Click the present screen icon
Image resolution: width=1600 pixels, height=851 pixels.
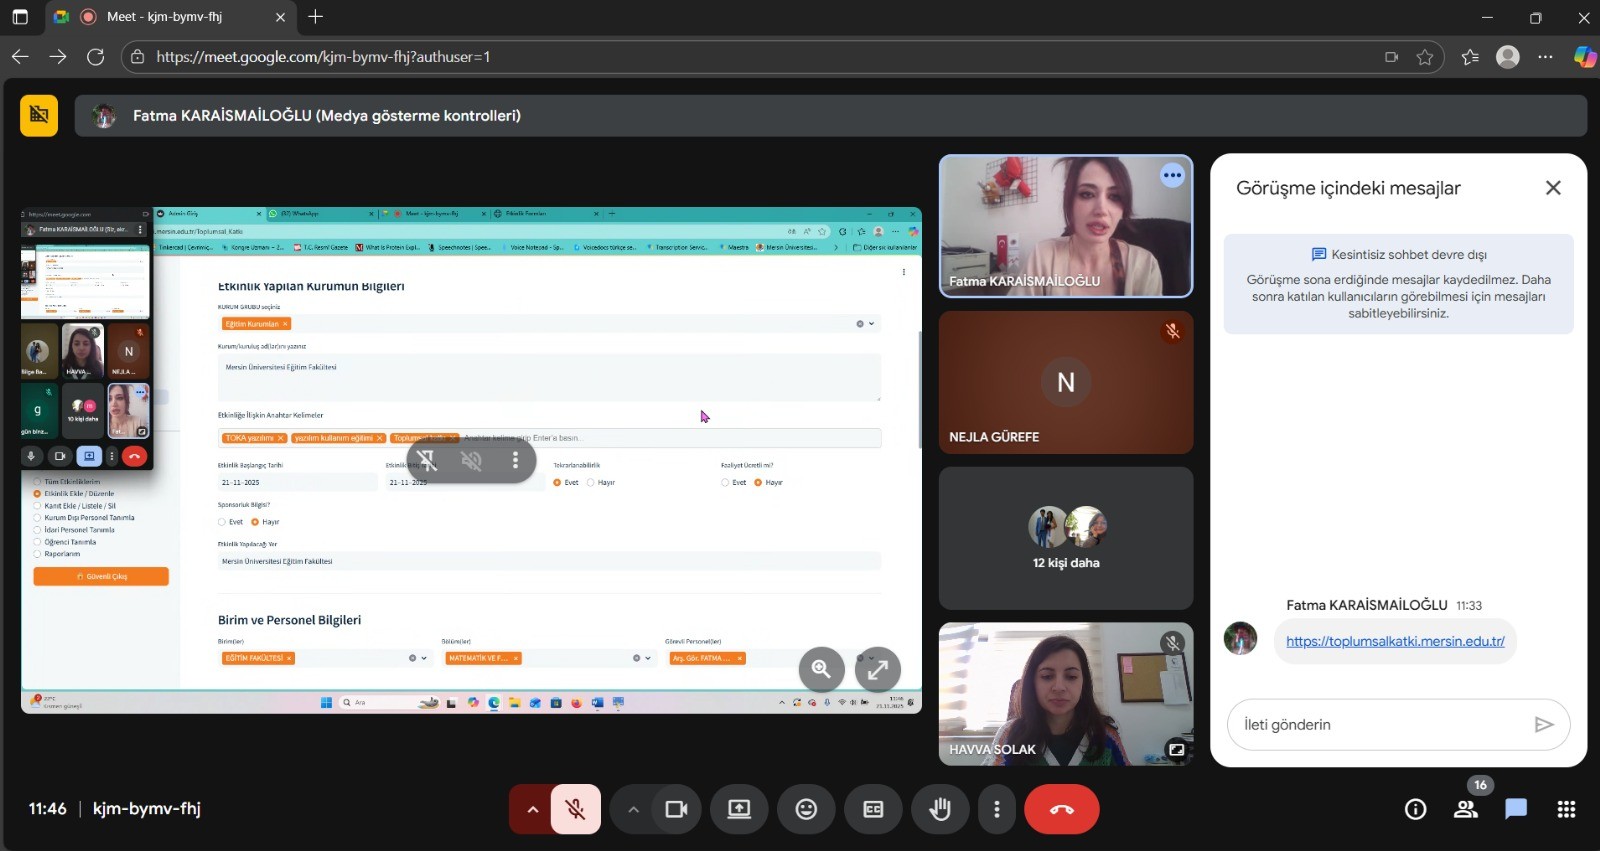739,809
